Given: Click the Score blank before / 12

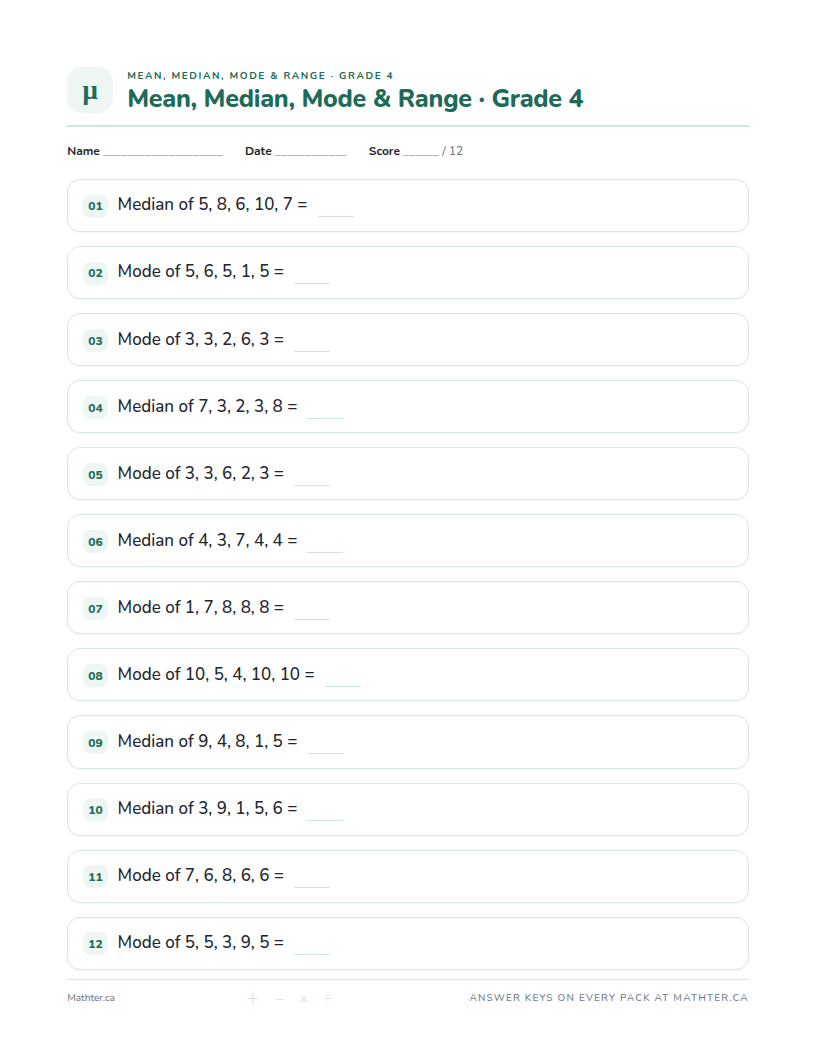Looking at the screenshot, I should pos(421,154).
